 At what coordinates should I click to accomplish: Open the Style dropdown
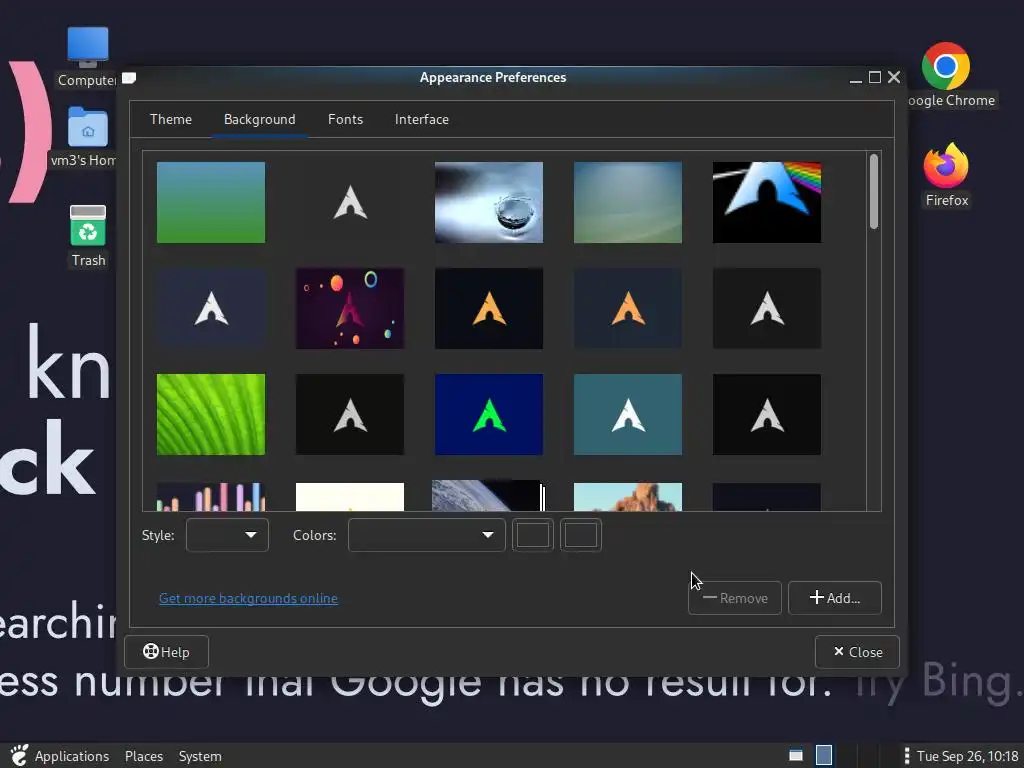tap(227, 535)
